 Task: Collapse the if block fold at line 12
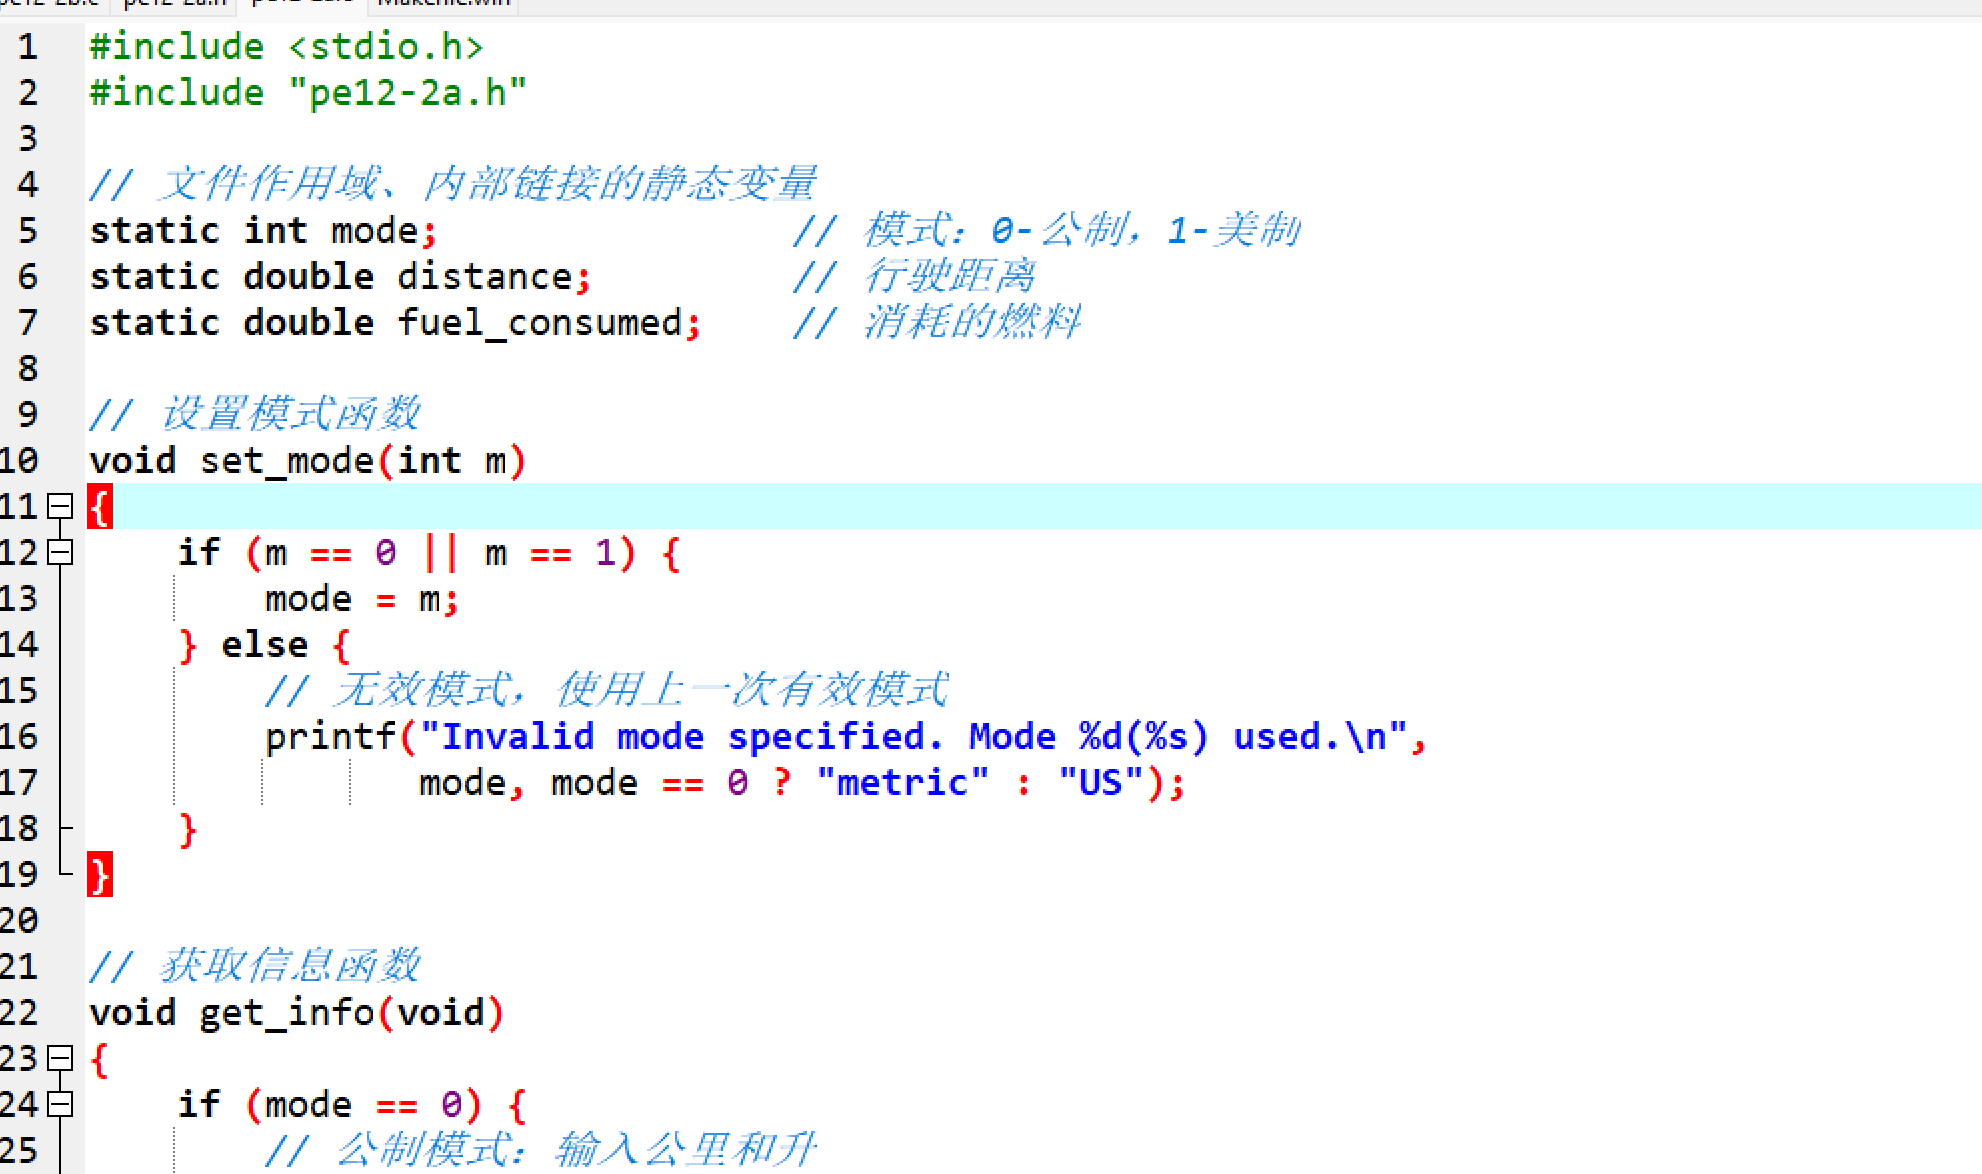tap(61, 552)
